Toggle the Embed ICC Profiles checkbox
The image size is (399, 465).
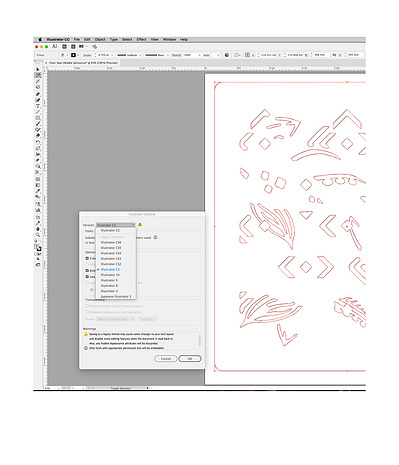pyautogui.click(x=87, y=270)
